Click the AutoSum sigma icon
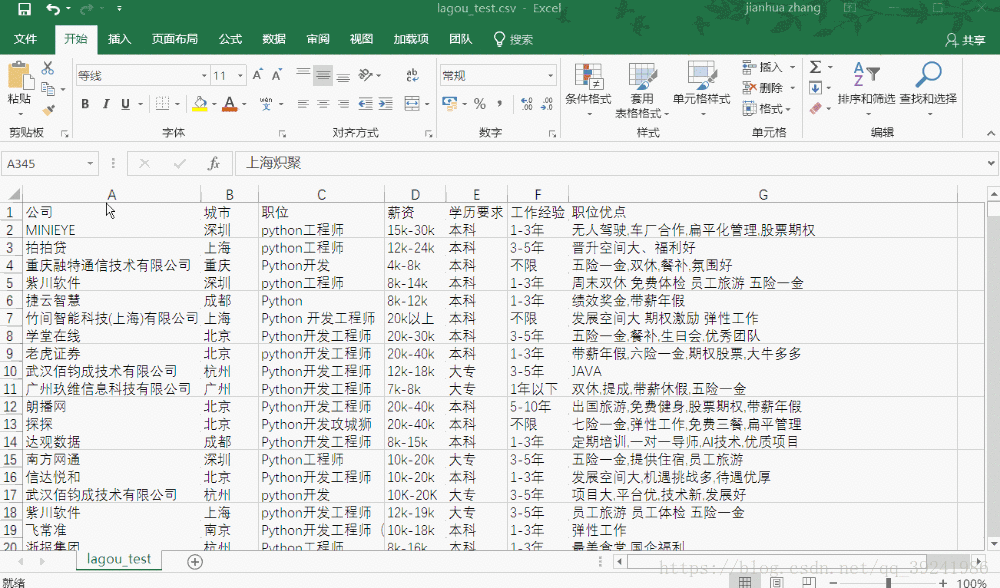 click(815, 67)
